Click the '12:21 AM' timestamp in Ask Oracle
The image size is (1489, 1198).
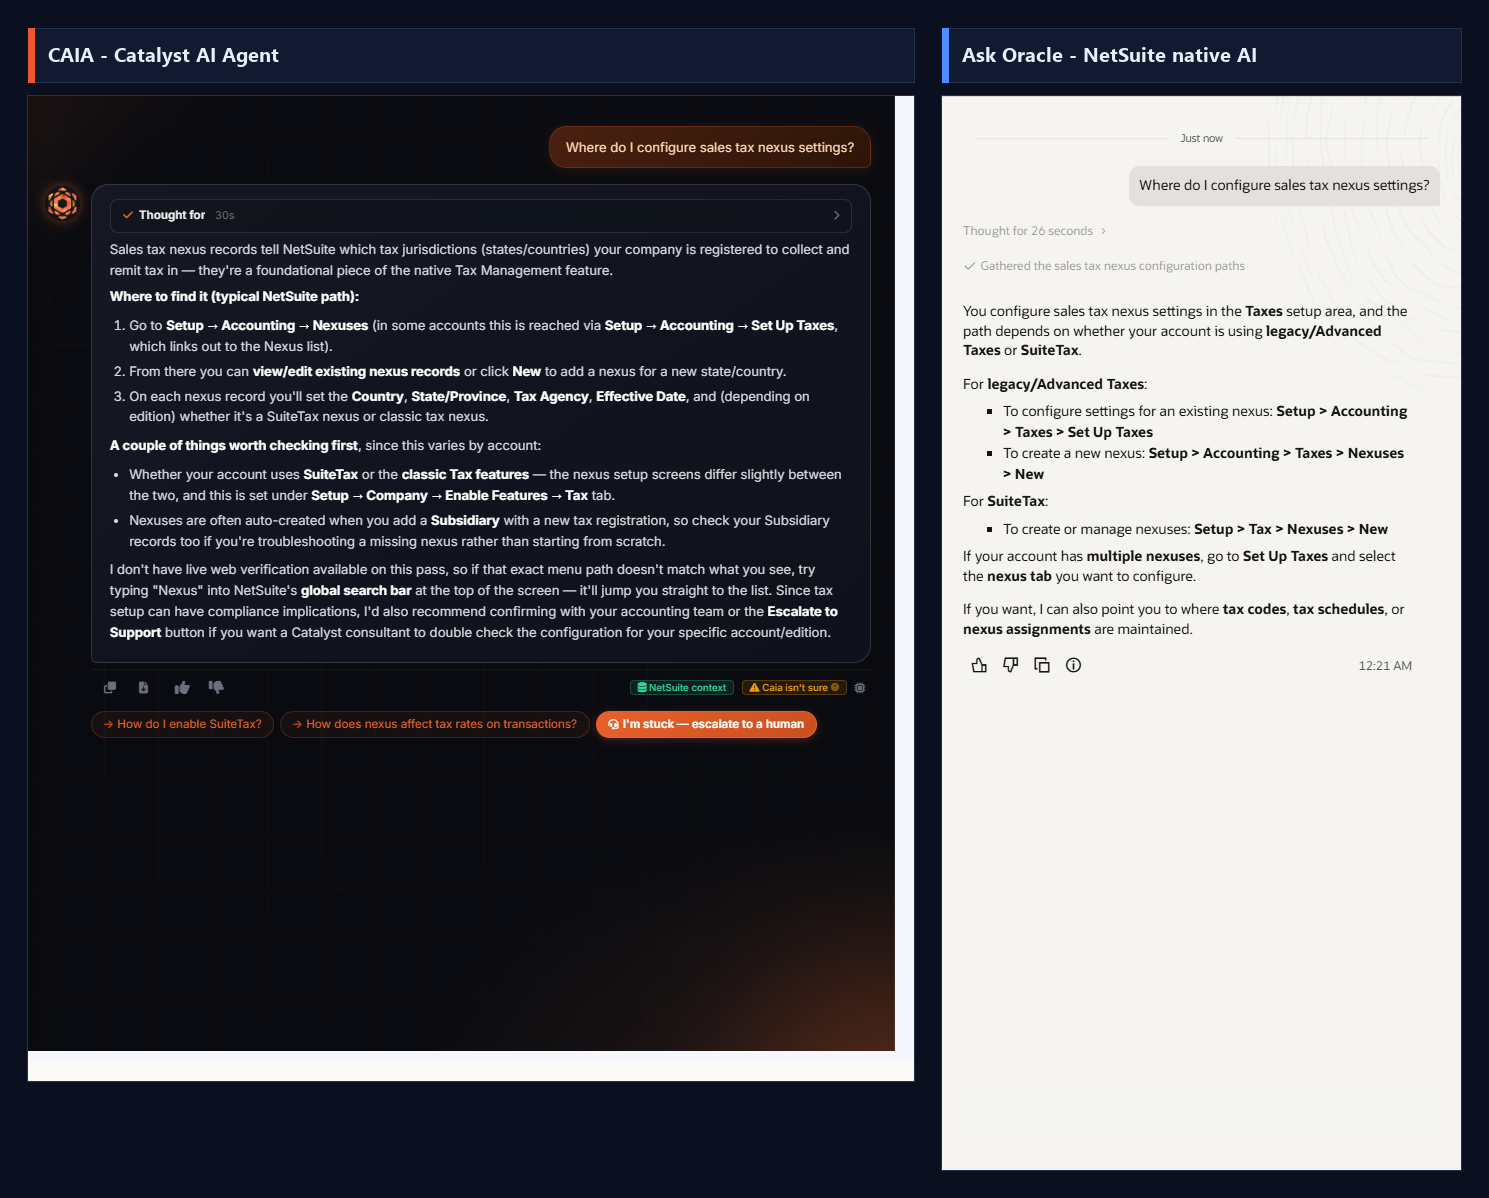1385,666
